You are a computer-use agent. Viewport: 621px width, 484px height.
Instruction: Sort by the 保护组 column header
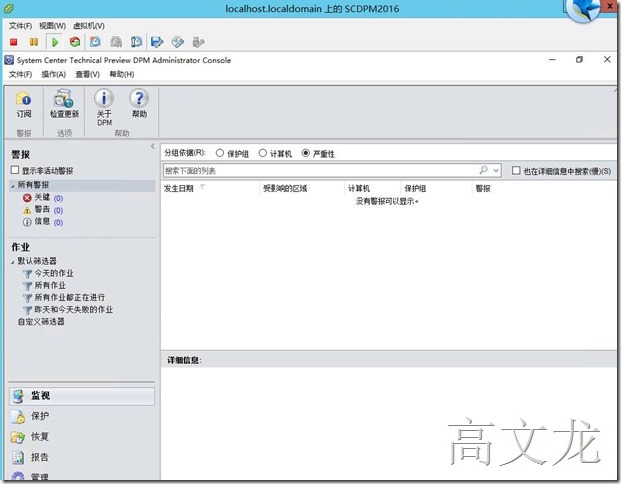click(x=415, y=189)
